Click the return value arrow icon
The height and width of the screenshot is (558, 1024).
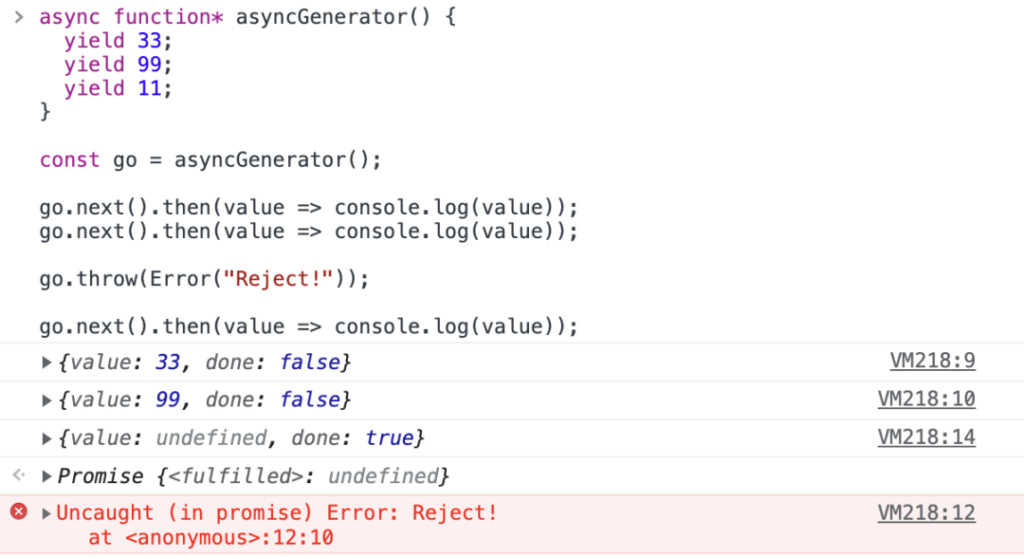click(19, 475)
